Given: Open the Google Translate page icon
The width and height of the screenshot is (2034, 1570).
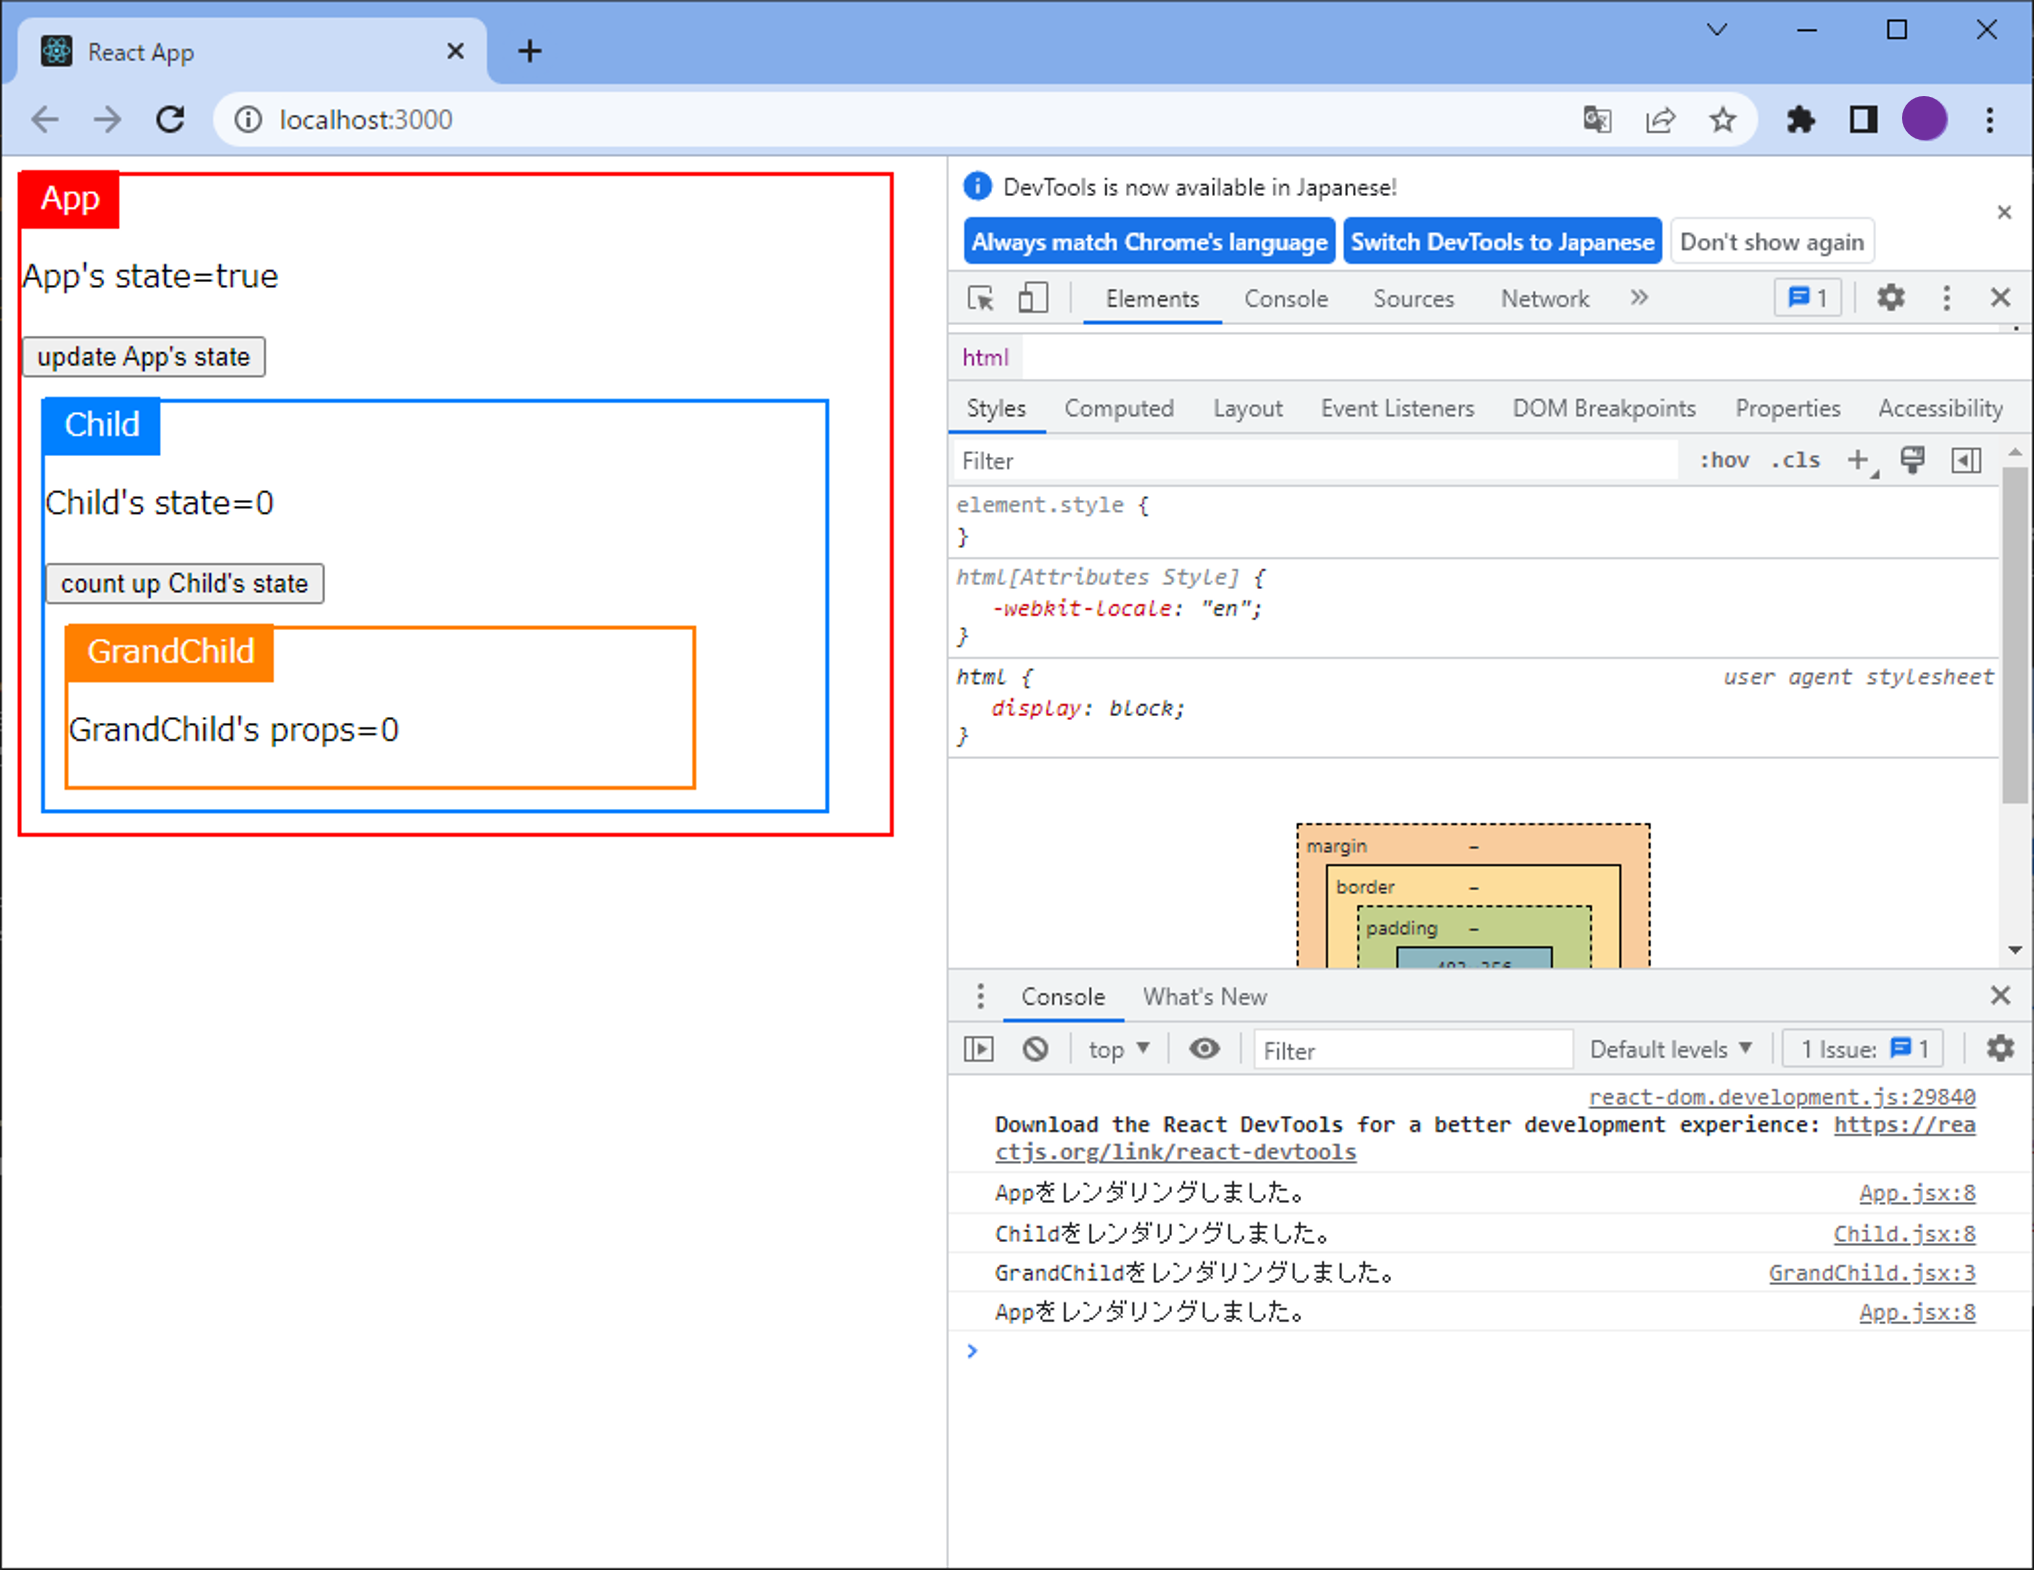Looking at the screenshot, I should tap(1597, 120).
